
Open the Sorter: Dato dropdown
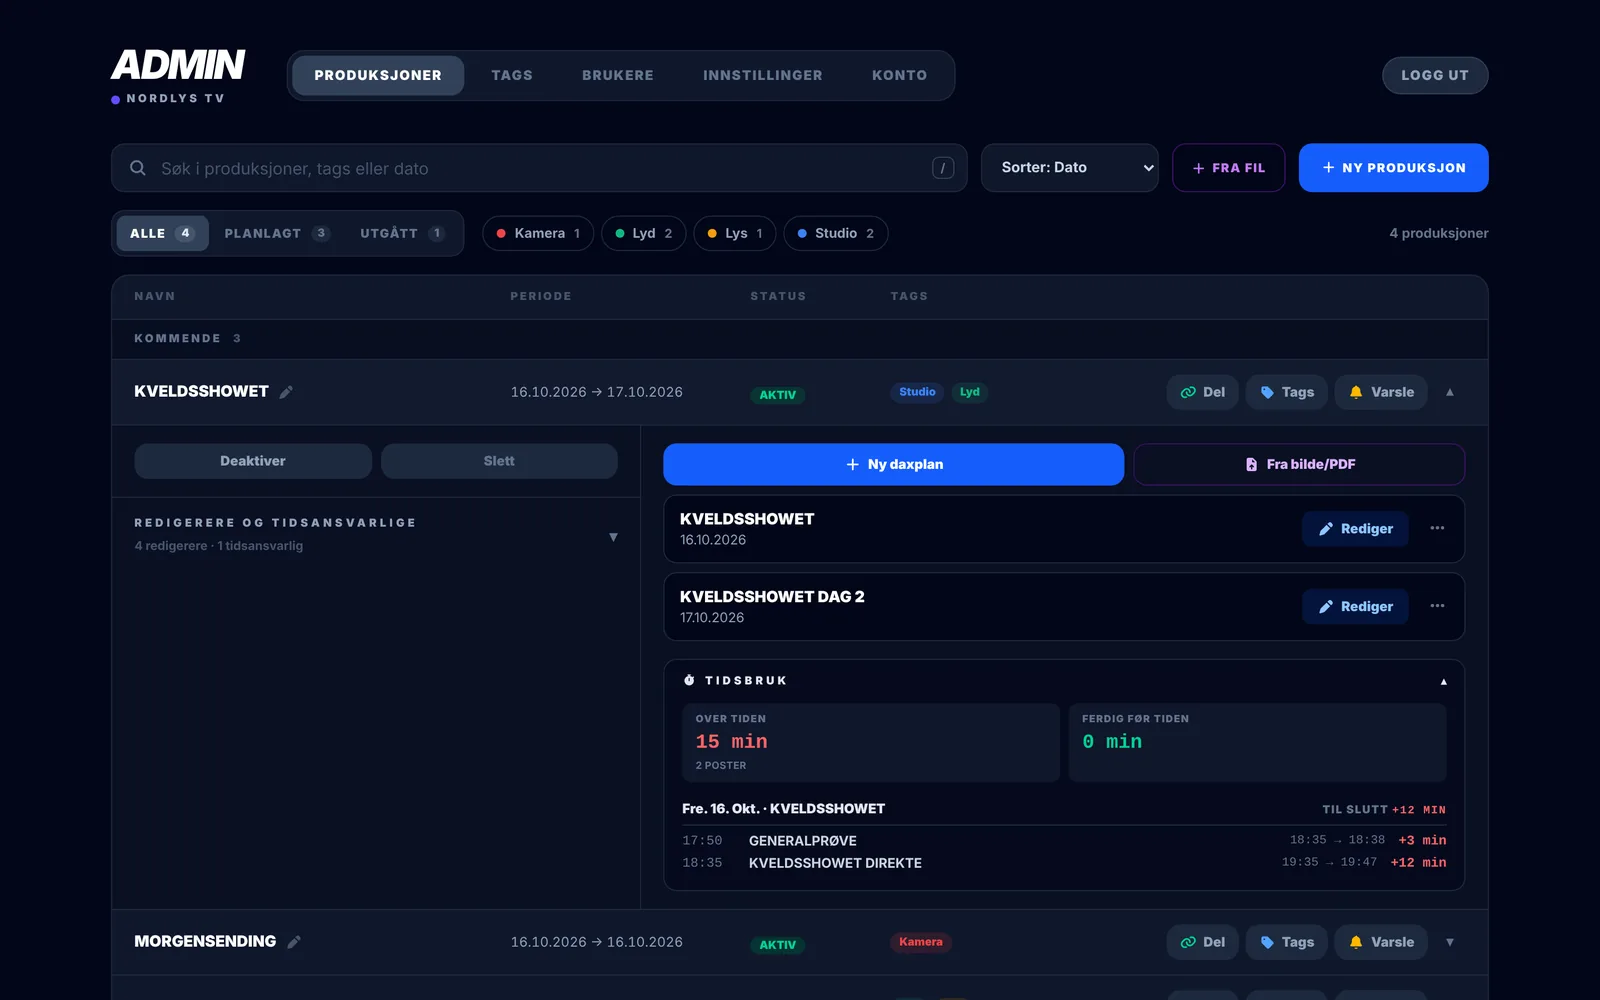(x=1070, y=168)
